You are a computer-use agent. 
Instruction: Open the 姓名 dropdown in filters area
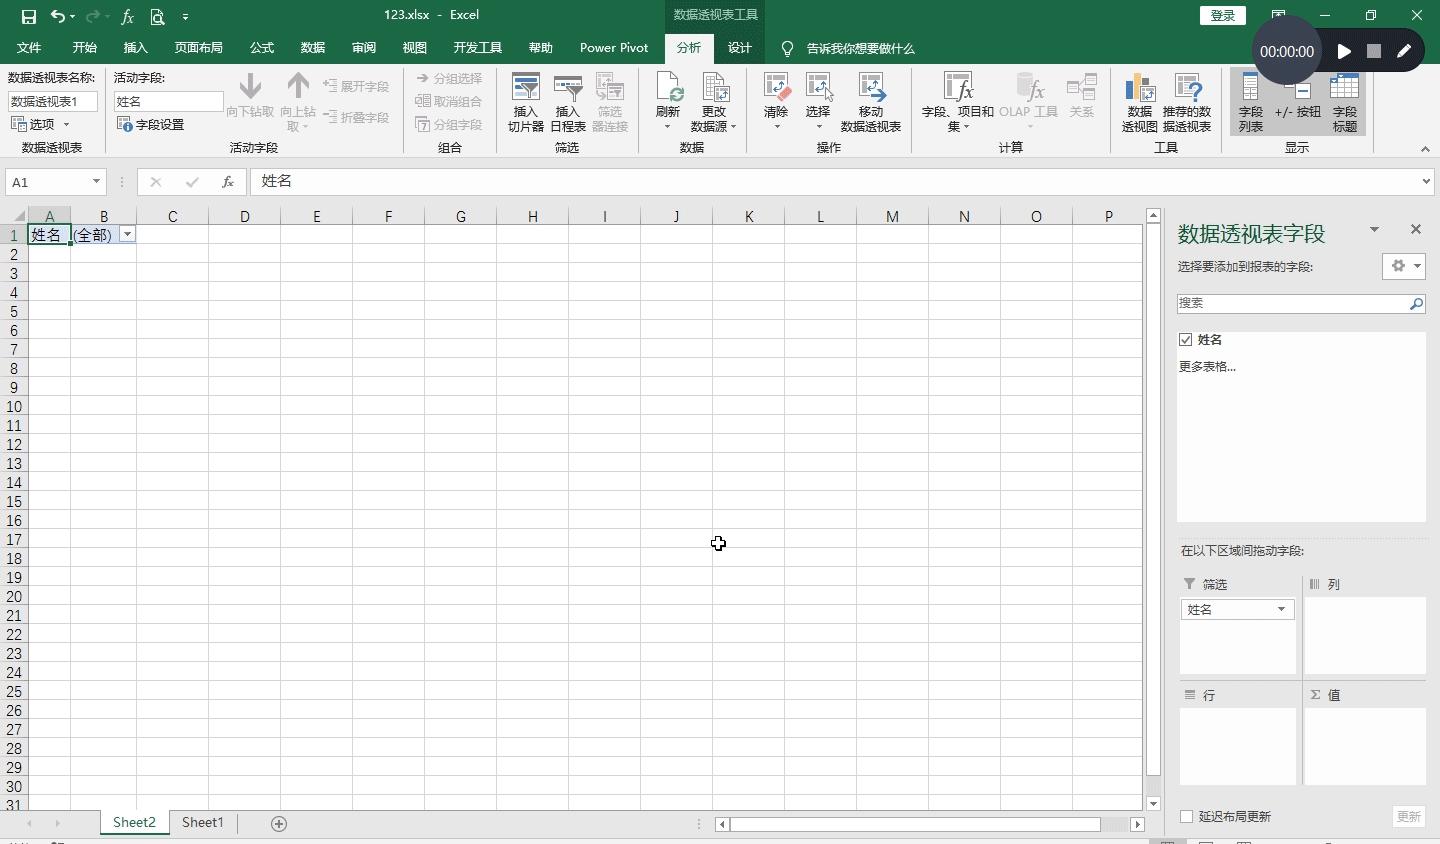1281,608
